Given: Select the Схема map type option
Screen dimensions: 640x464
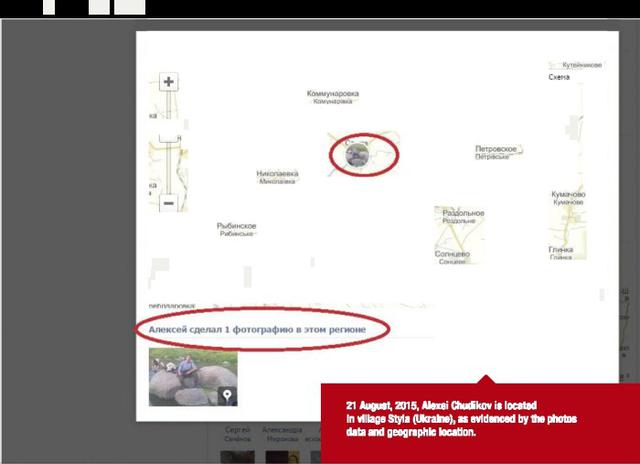Looking at the screenshot, I should click(560, 77).
